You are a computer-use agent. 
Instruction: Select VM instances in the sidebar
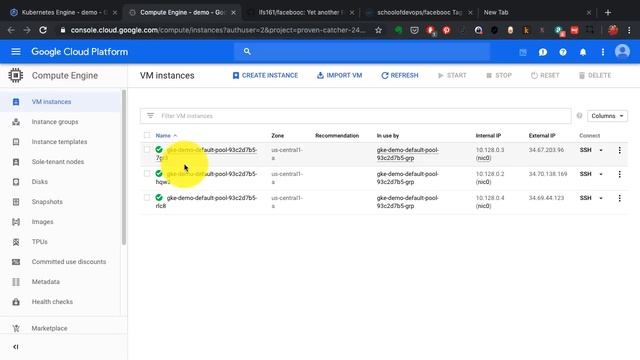60,102
